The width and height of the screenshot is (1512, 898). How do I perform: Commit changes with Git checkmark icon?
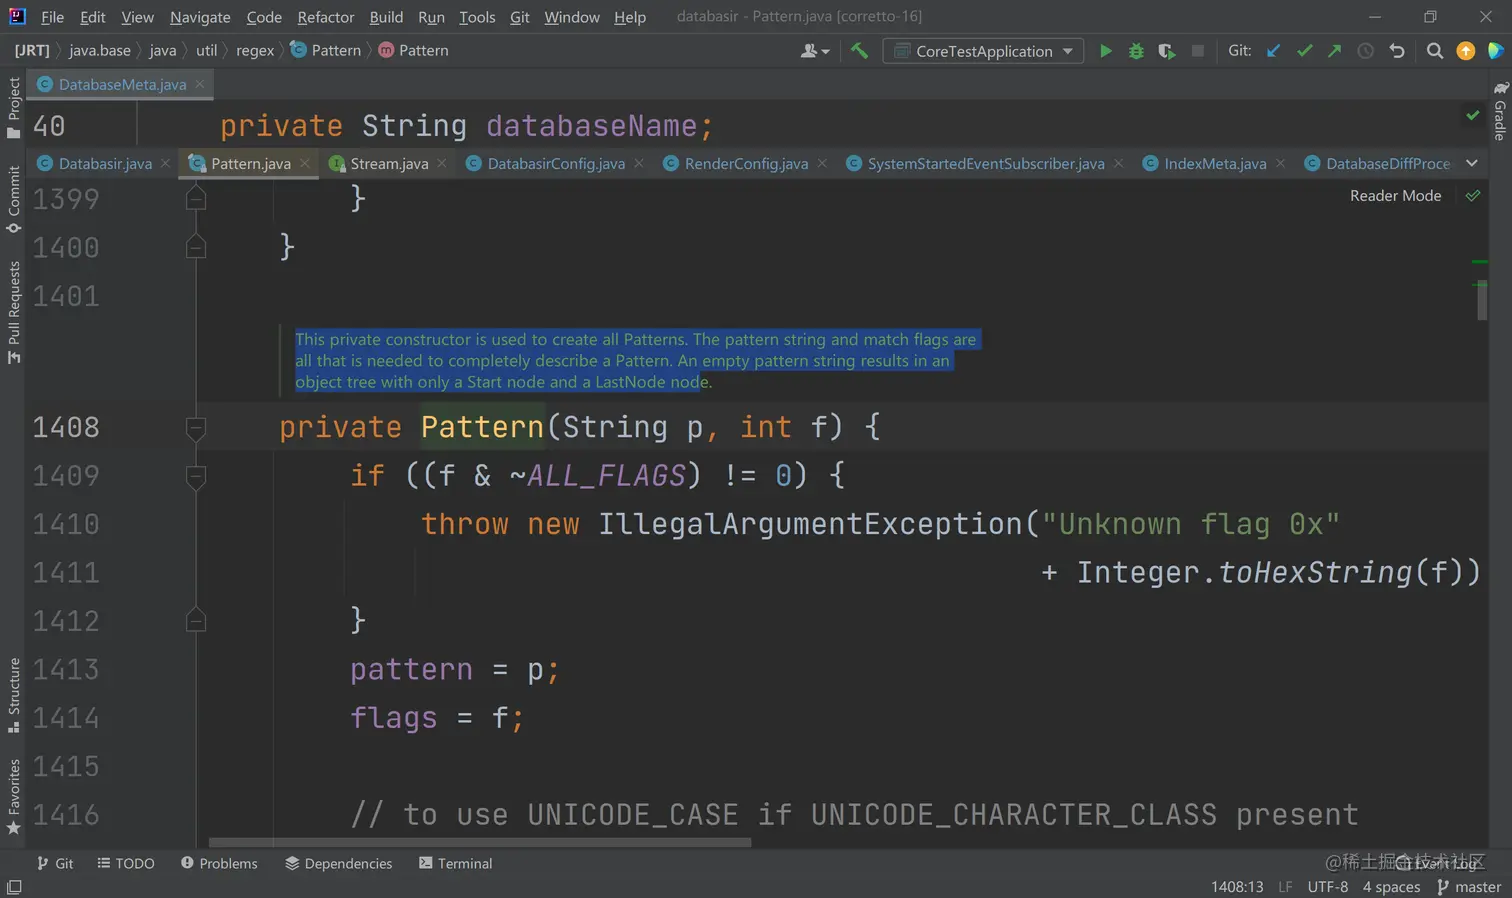pyautogui.click(x=1304, y=51)
